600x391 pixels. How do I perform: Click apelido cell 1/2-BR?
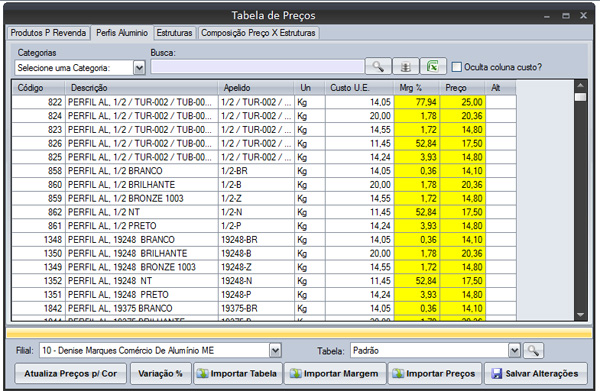tap(256, 171)
